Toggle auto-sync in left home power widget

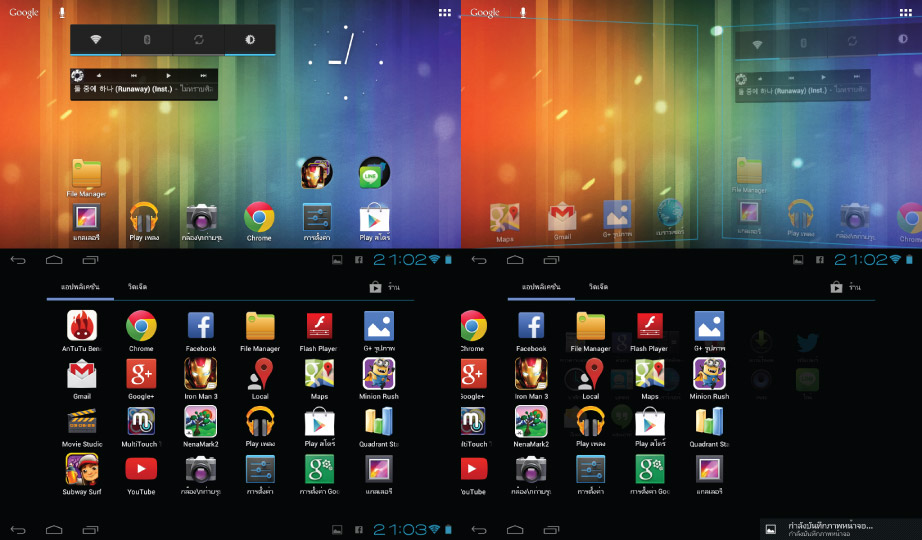(199, 39)
